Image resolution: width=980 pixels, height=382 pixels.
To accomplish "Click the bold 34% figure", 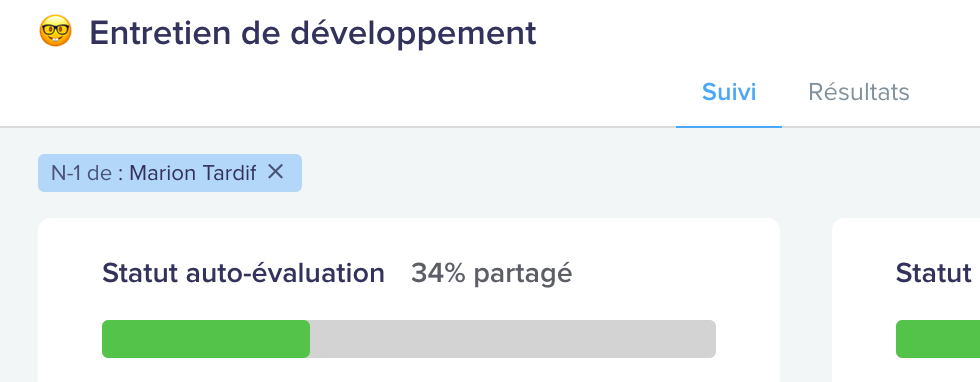I will [438, 273].
